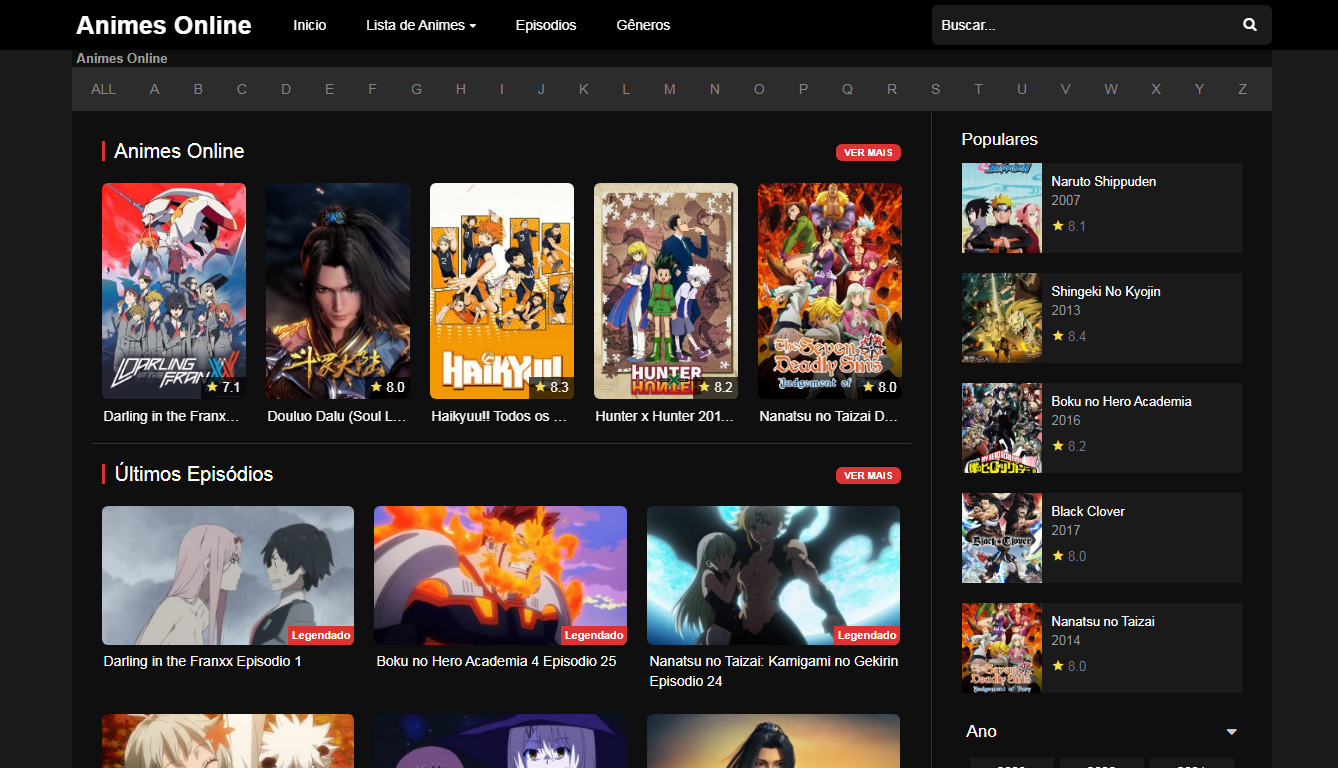Click the search magnifier icon
This screenshot has height=768, width=1338.
pyautogui.click(x=1249, y=25)
